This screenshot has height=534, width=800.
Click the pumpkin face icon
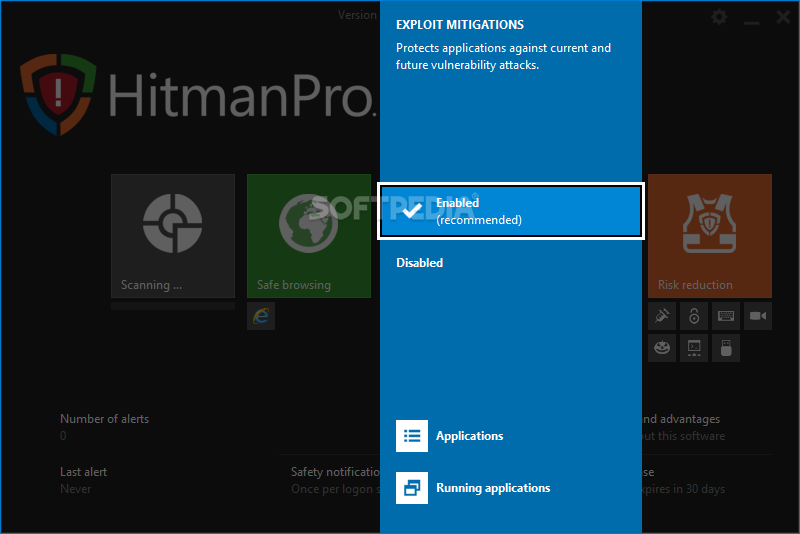click(662, 348)
